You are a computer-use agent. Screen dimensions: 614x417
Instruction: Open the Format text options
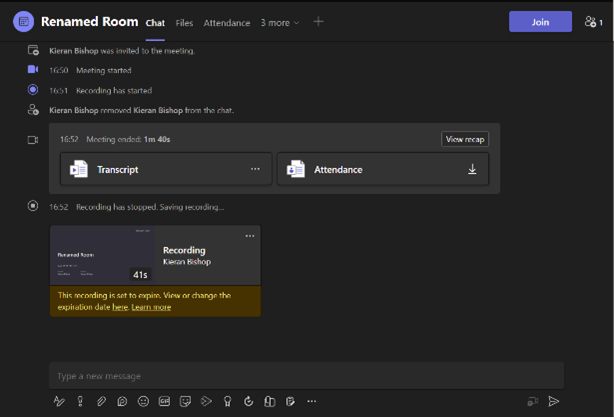click(x=59, y=401)
